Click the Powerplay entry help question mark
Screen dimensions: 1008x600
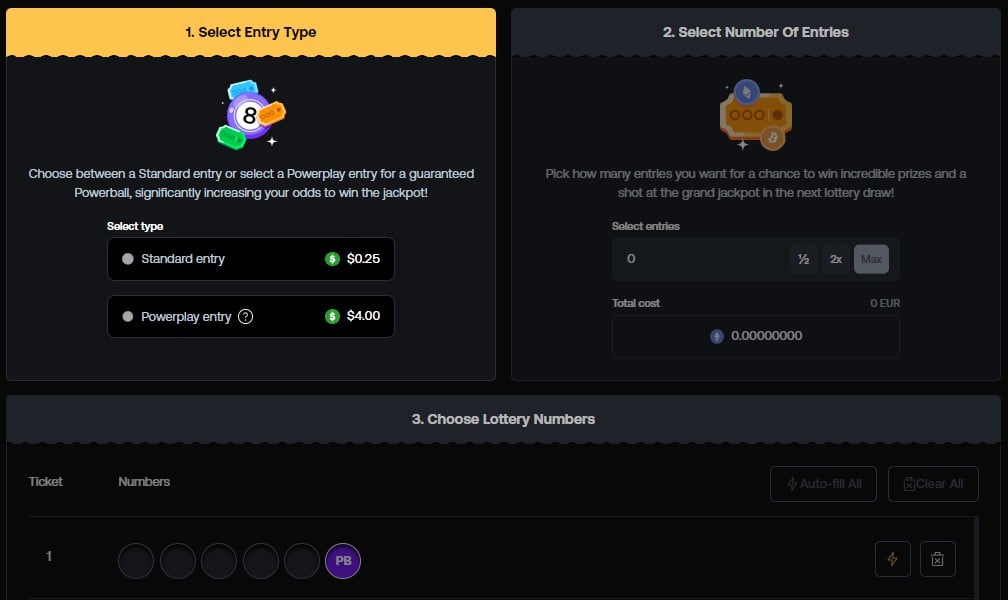point(246,317)
